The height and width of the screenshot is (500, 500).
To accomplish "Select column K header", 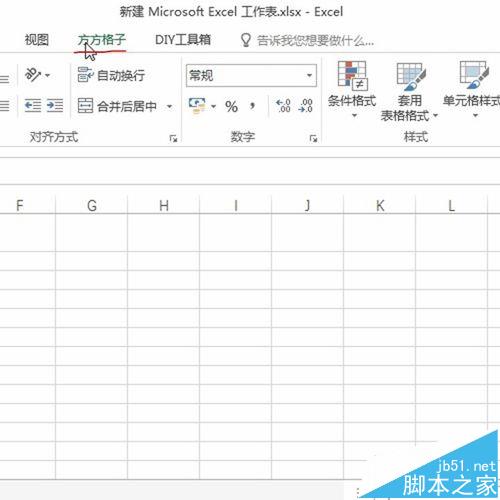I will point(380,205).
